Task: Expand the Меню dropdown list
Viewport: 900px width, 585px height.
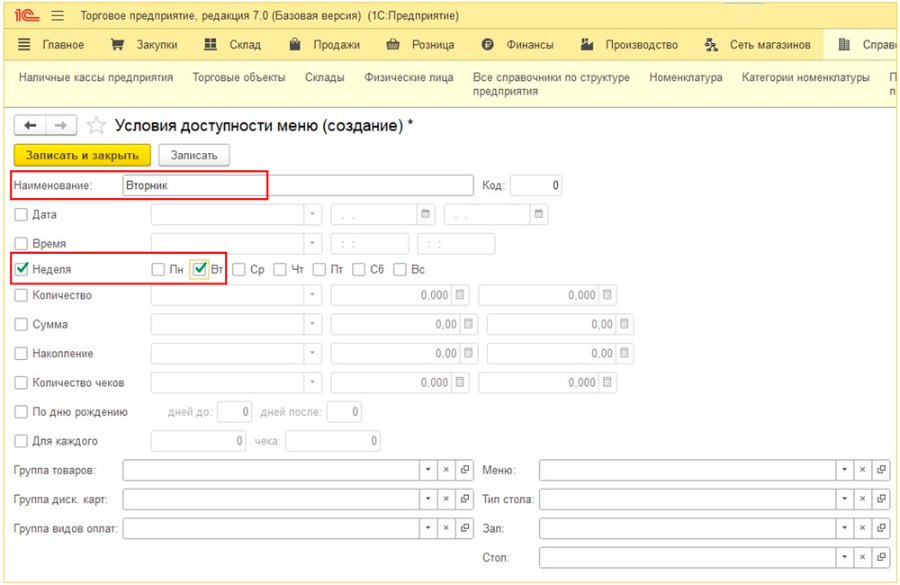Action: click(x=844, y=470)
